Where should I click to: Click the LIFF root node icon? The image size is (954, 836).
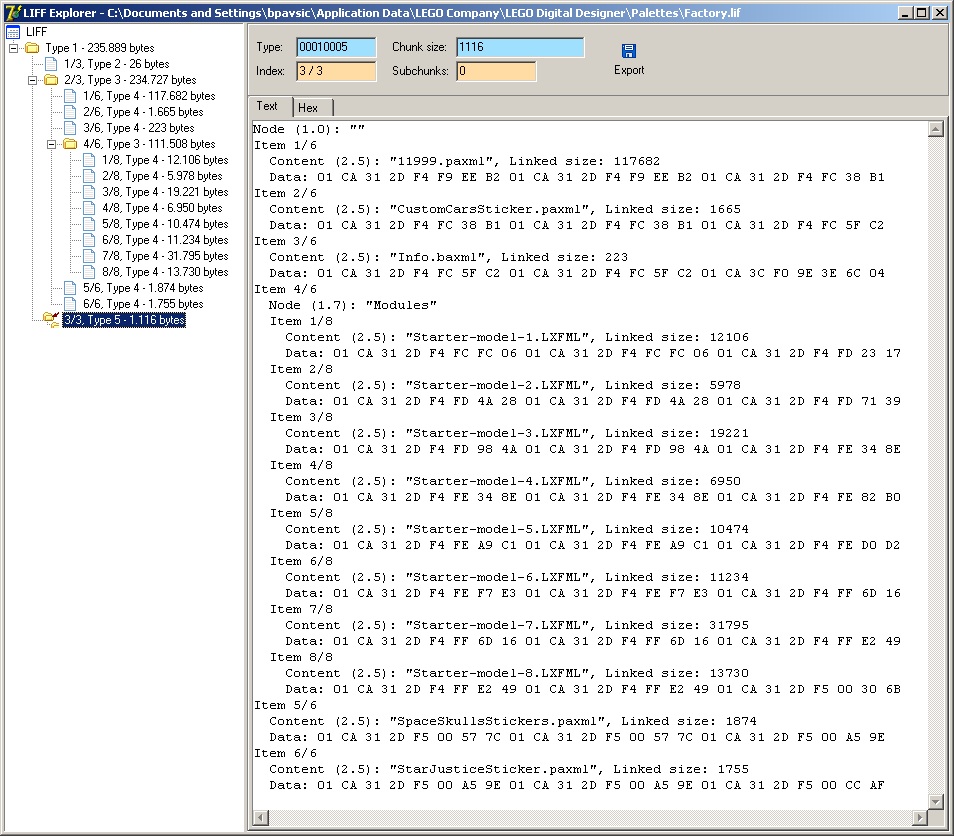(x=13, y=32)
